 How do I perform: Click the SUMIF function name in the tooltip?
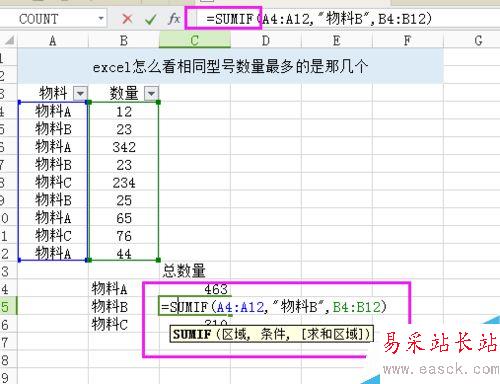click(192, 334)
